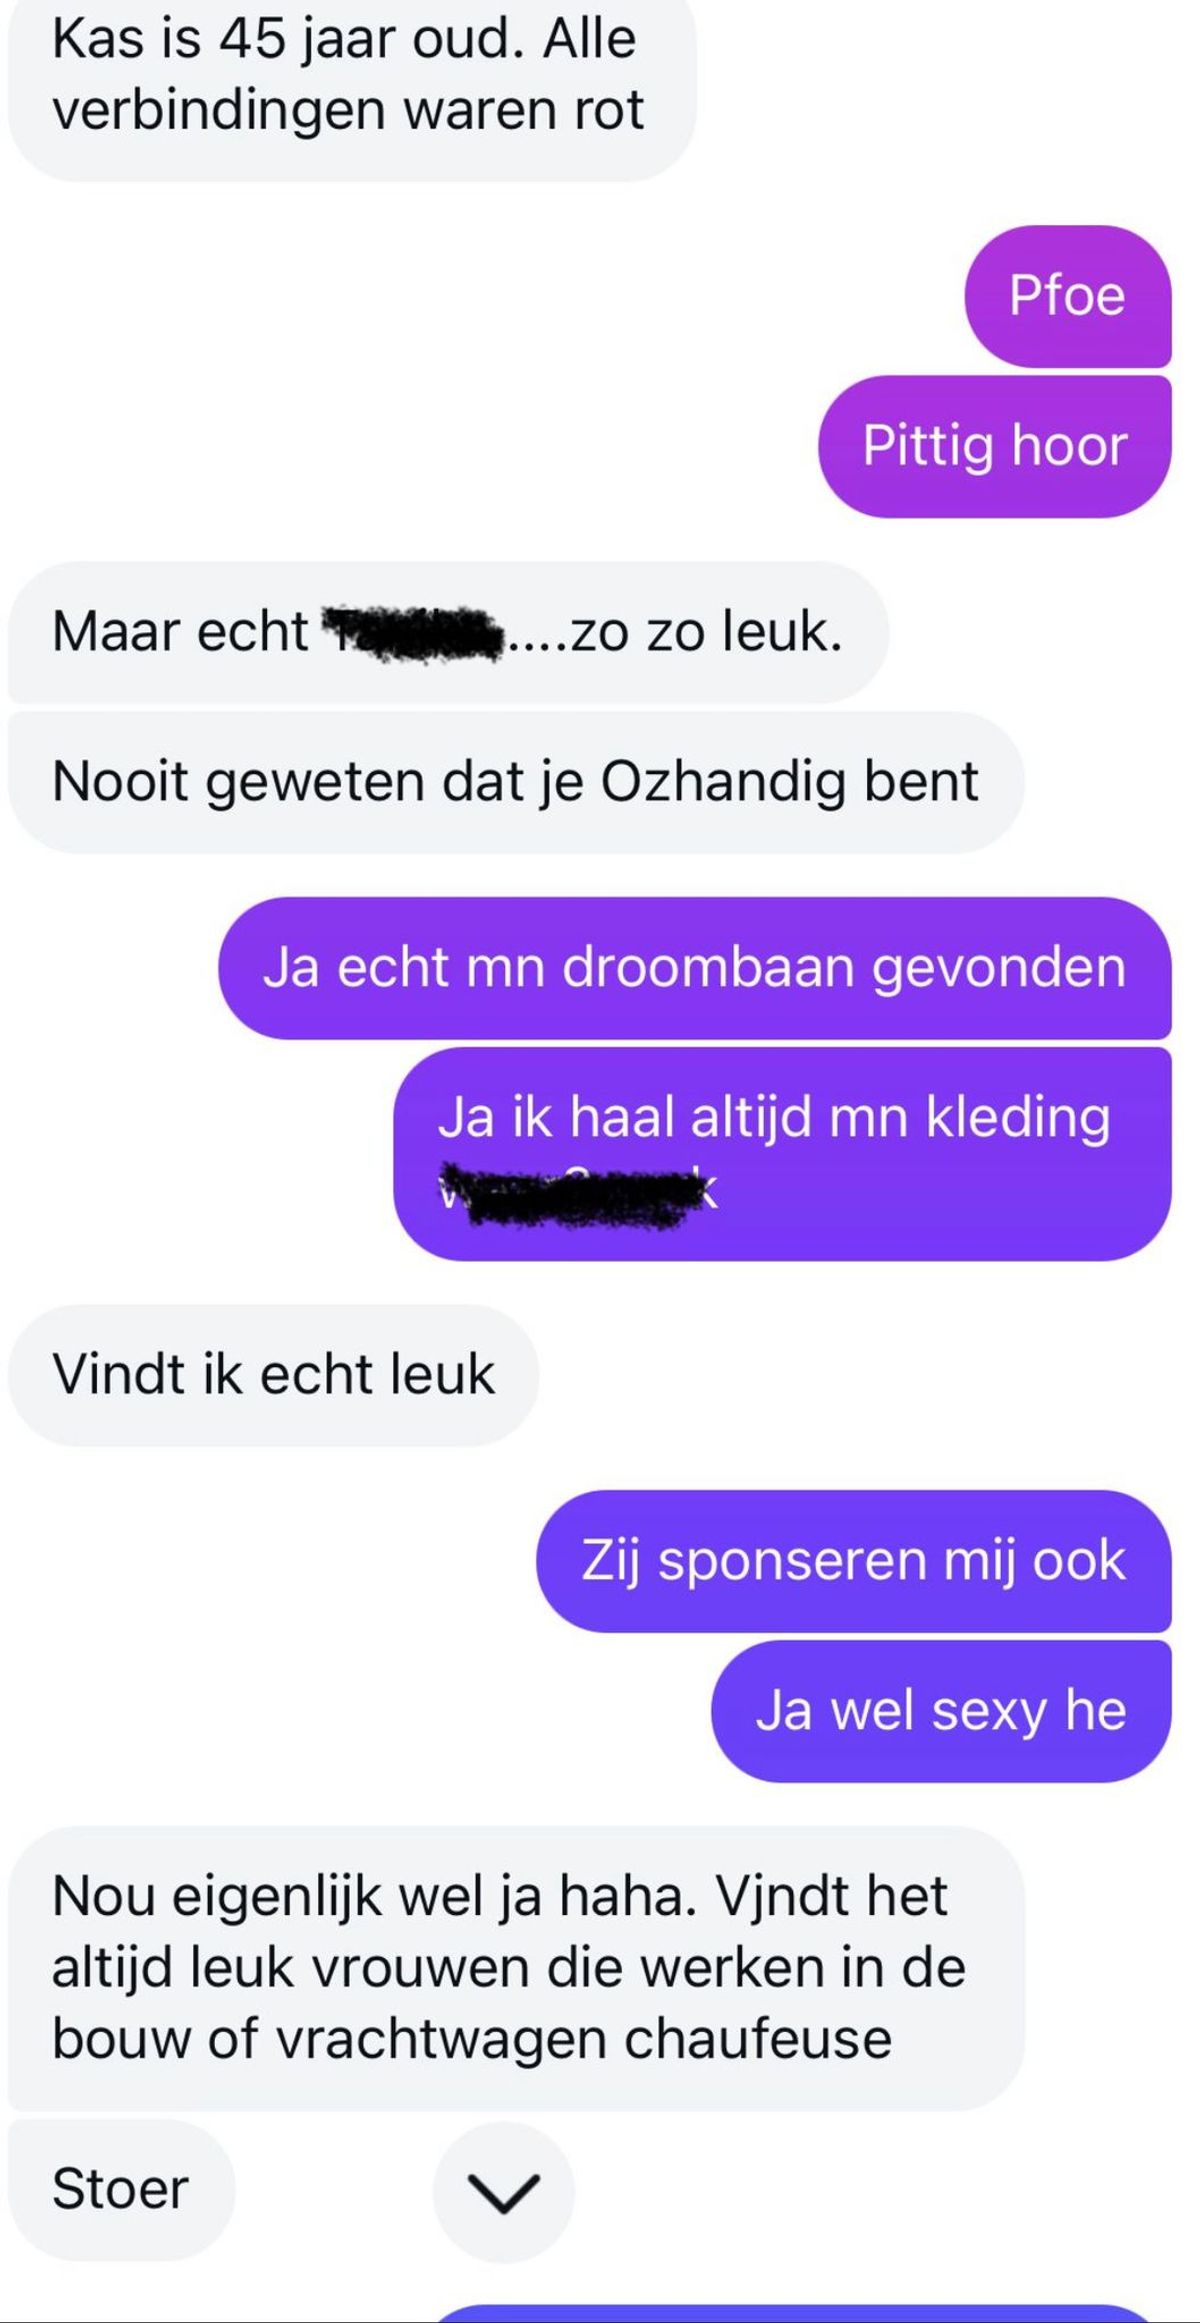
Task: Select the 'Pfoe' sent message bubble
Action: coord(1068,296)
